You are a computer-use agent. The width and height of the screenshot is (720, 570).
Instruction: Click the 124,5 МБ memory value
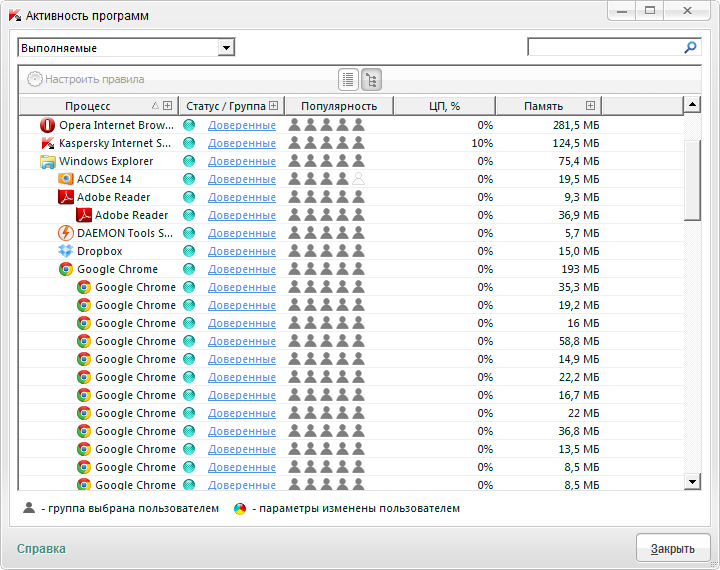(576, 143)
